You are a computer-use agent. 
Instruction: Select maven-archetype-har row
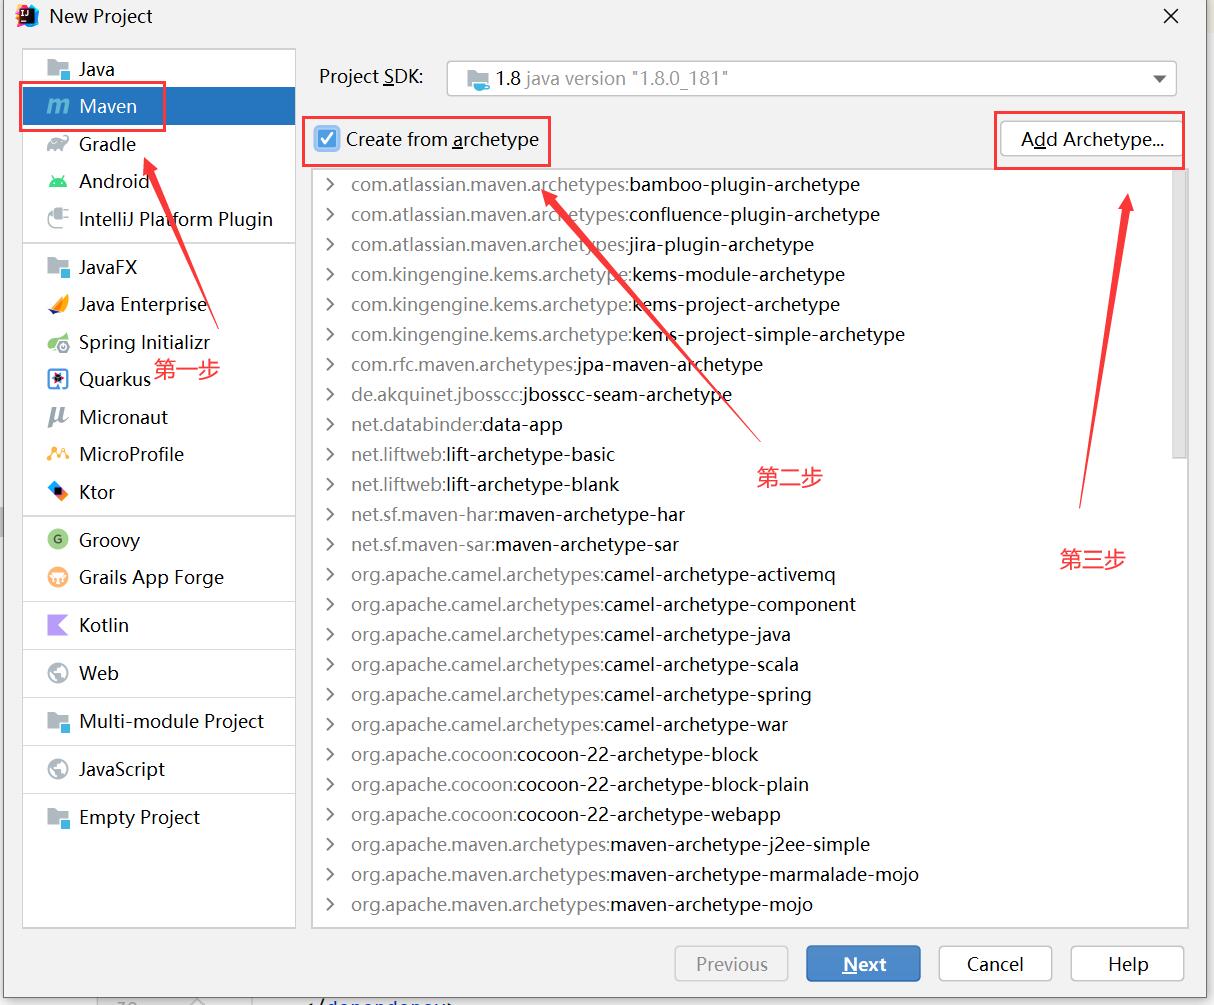742,514
